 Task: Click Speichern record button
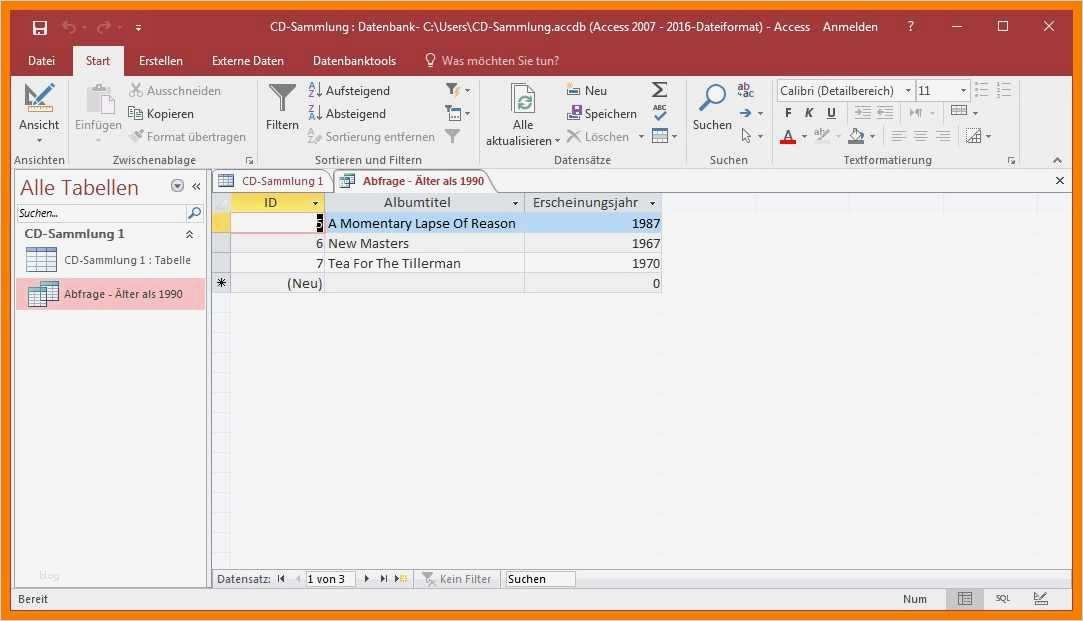[602, 114]
